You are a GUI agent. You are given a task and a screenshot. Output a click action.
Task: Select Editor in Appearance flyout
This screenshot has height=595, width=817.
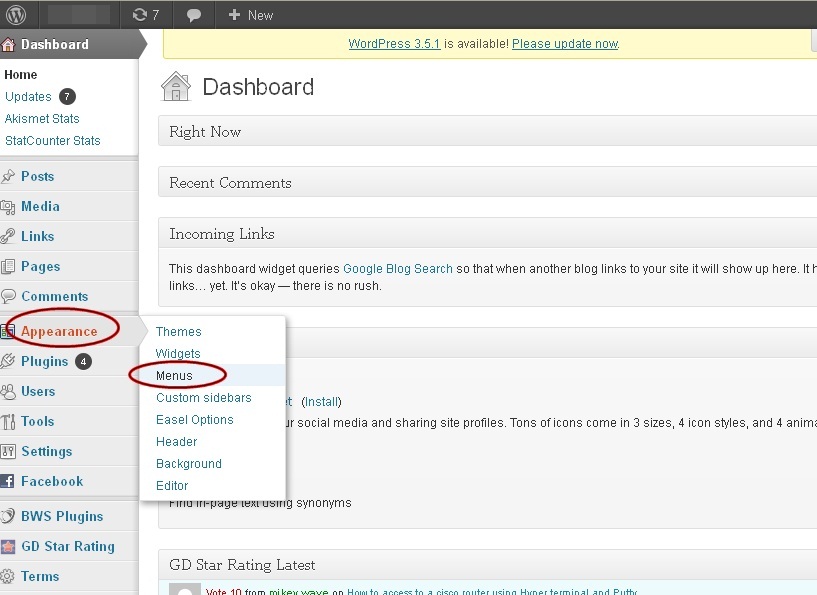pyautogui.click(x=172, y=486)
